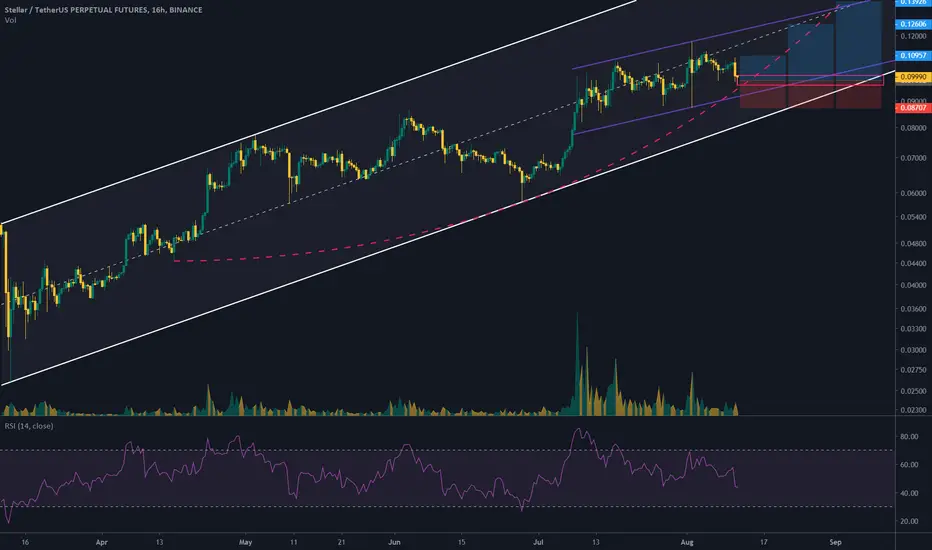Click the 0.04400 price axis label
932x550 pixels.
click(914, 263)
